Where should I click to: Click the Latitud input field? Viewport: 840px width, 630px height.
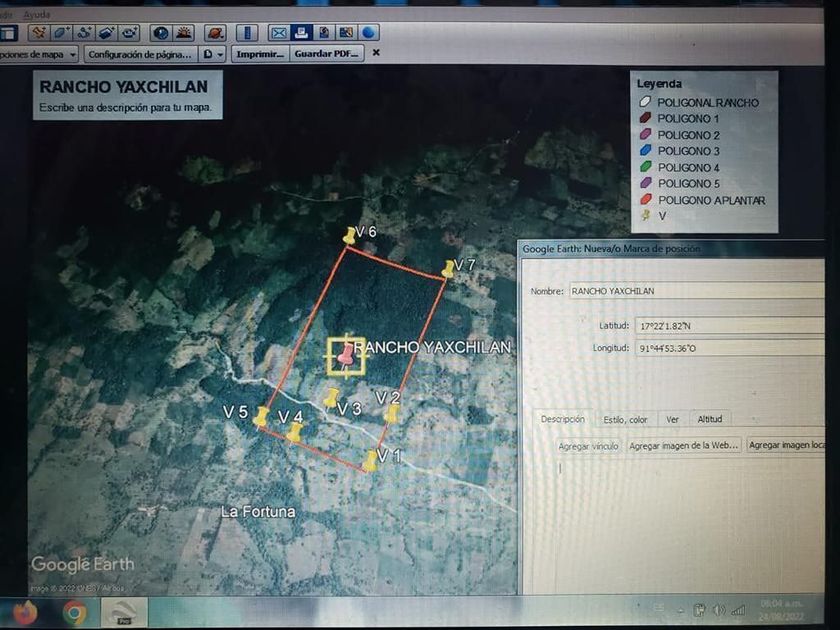(730, 326)
